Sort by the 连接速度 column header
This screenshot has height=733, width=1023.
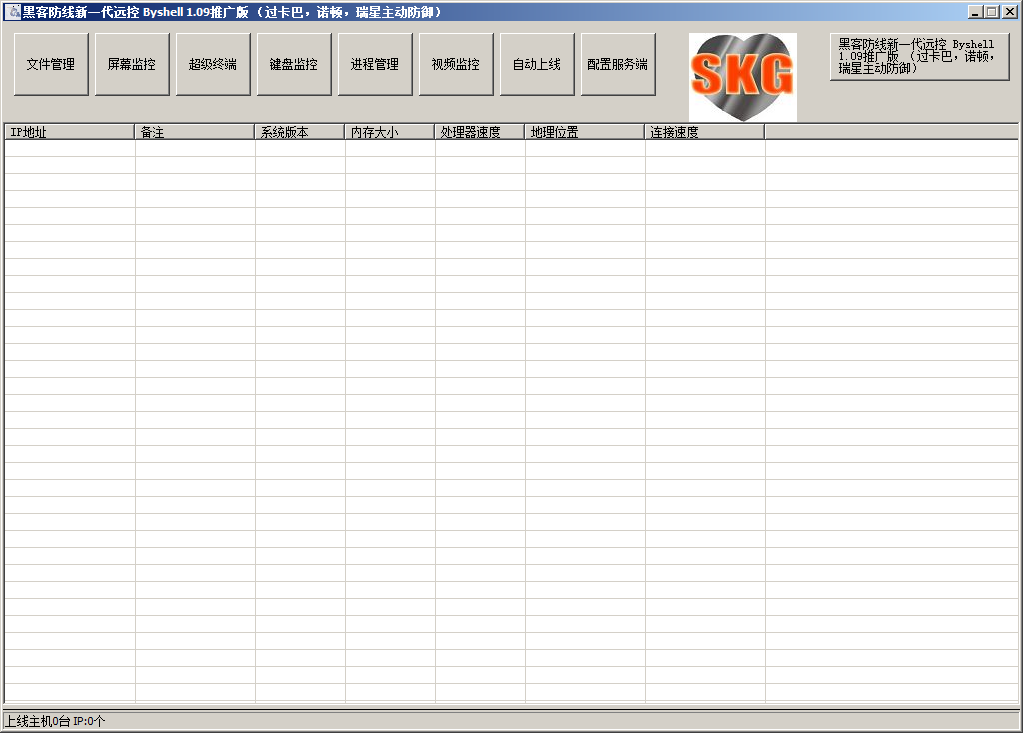pyautogui.click(x=704, y=132)
